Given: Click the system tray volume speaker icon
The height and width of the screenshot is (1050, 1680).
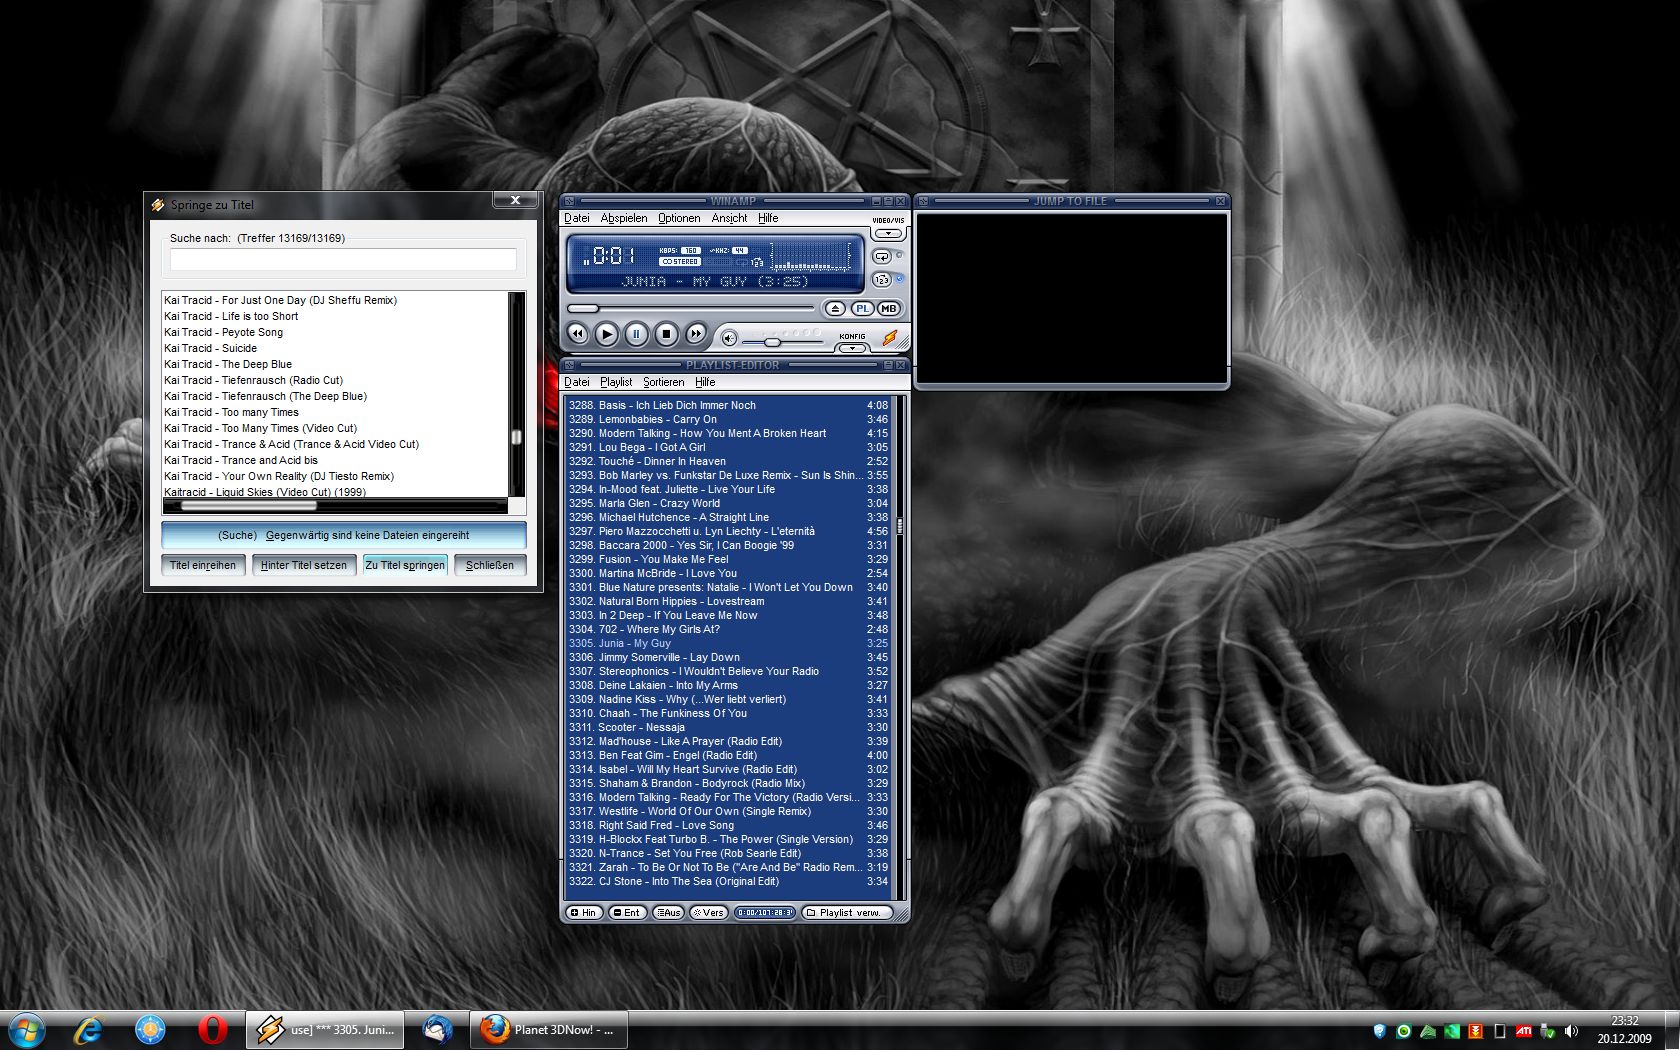Looking at the screenshot, I should [1571, 1031].
